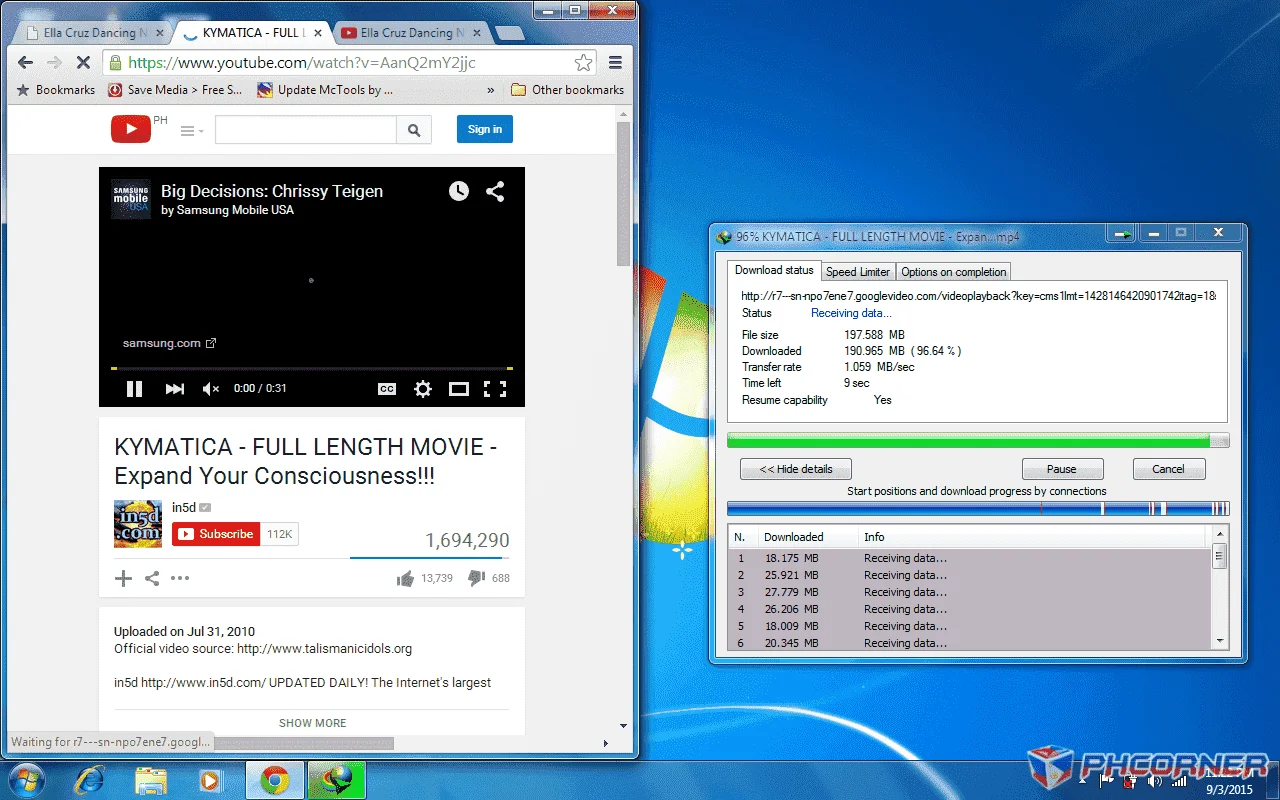The height and width of the screenshot is (800, 1280).
Task: Click the YouTube logo home icon
Action: (131, 129)
